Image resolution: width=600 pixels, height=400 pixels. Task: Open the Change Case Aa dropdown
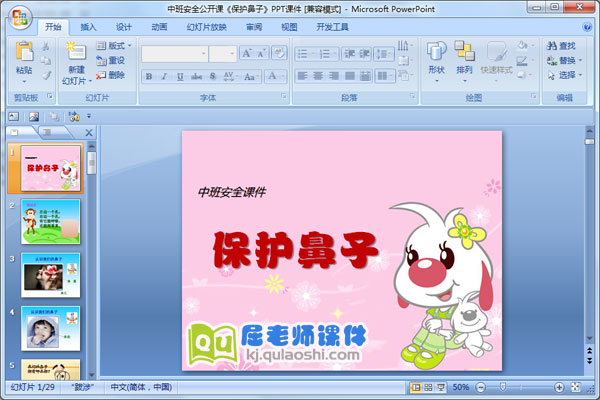251,77
